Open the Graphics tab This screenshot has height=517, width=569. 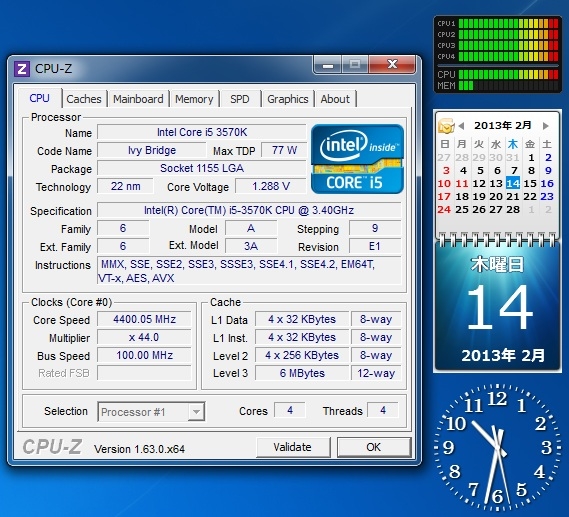click(288, 99)
